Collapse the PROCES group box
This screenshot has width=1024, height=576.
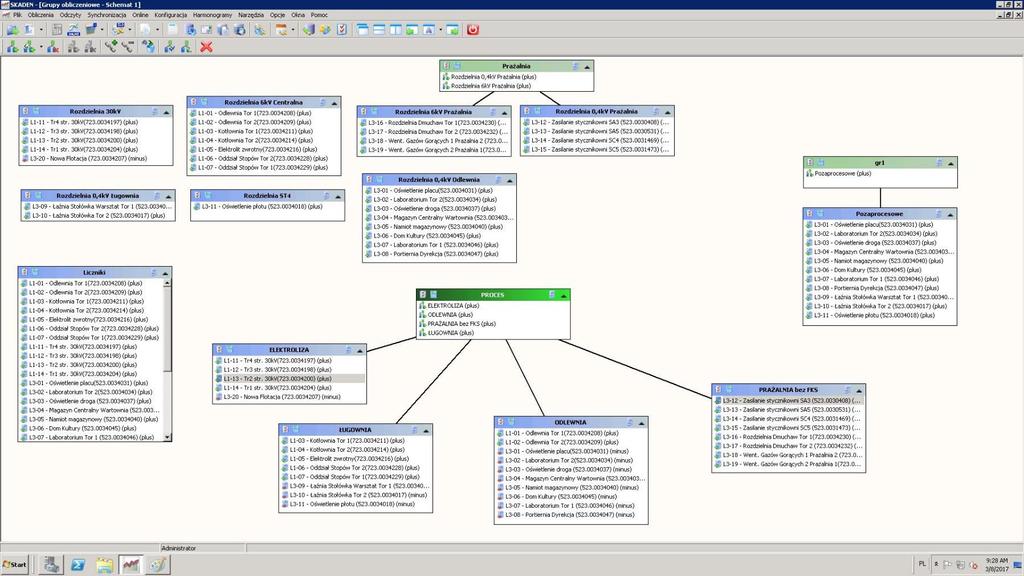click(564, 296)
